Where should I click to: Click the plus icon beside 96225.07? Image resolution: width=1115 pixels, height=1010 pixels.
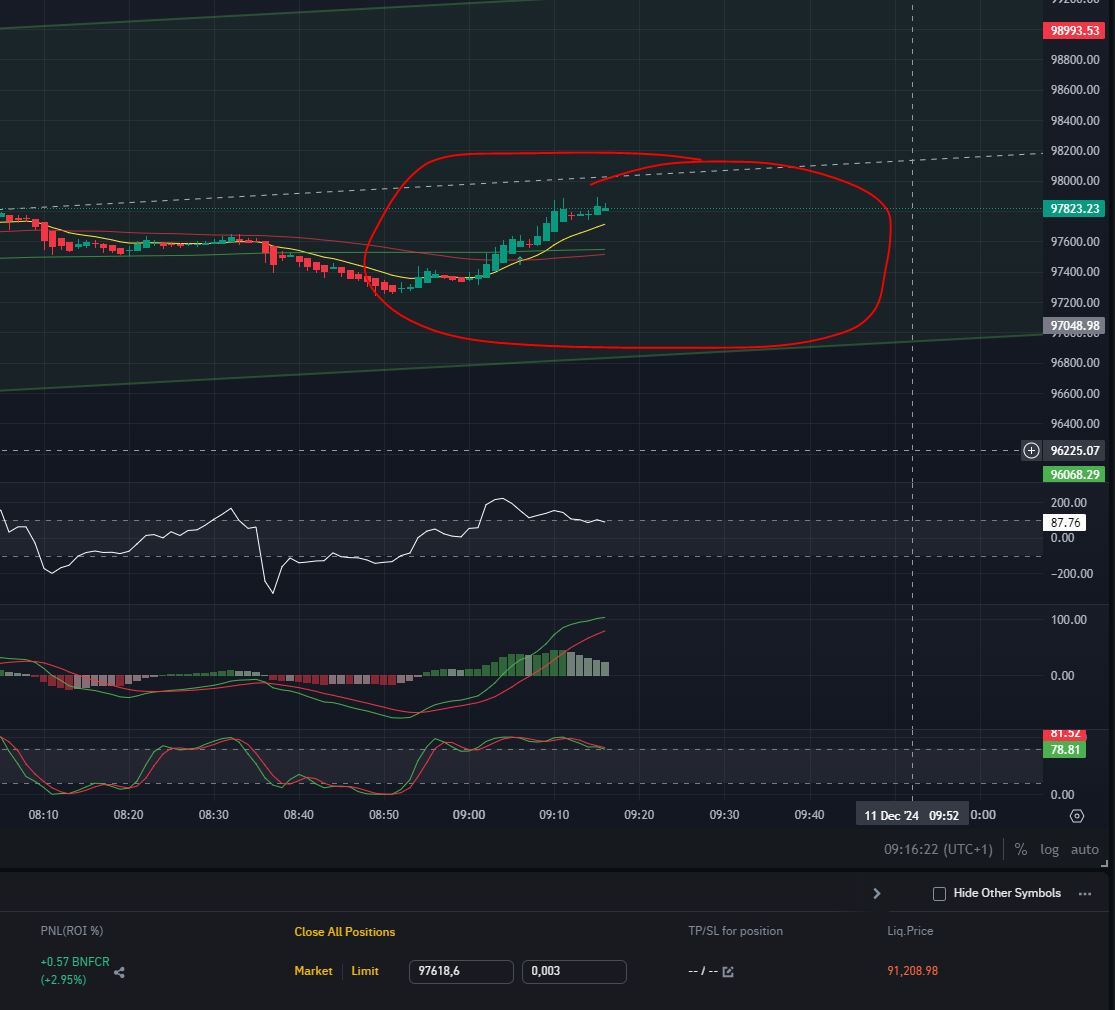point(1031,451)
